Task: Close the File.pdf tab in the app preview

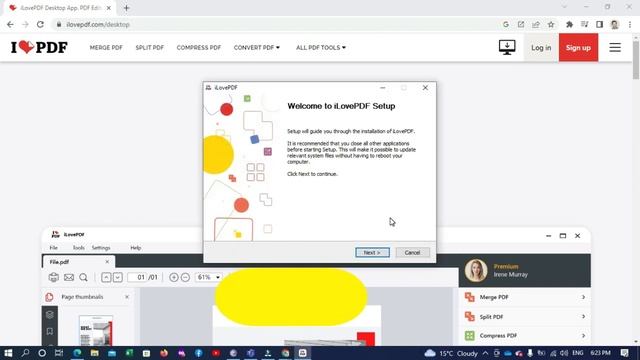Action: (x=107, y=262)
